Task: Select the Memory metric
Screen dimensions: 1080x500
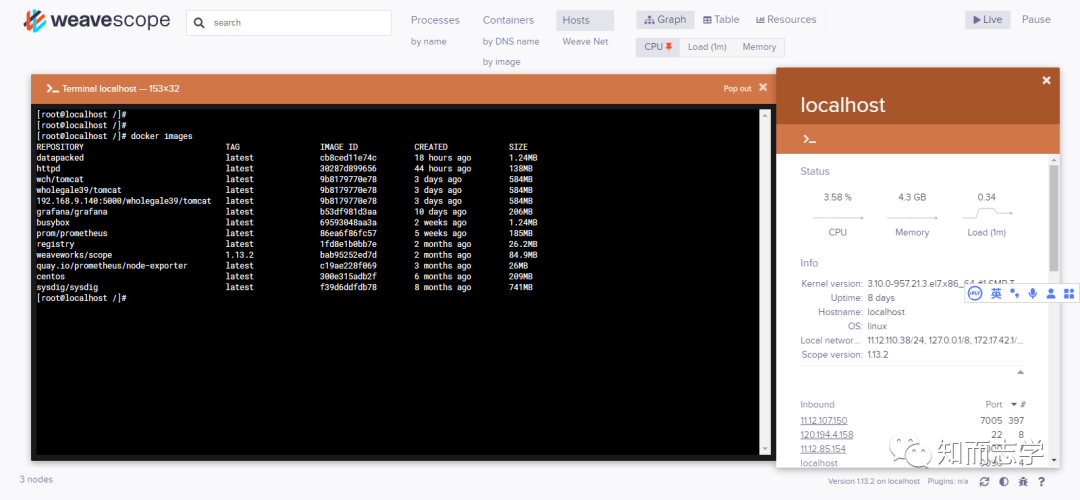Action: point(759,47)
